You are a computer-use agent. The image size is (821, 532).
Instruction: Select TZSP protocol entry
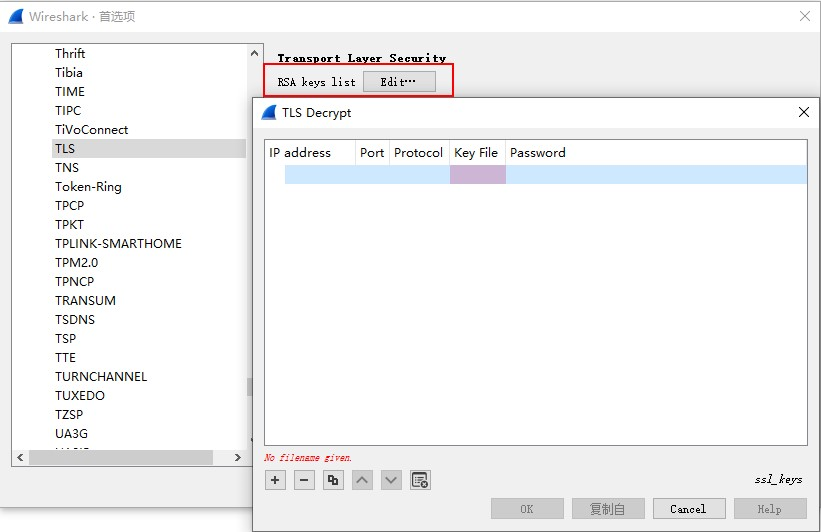pyautogui.click(x=69, y=415)
